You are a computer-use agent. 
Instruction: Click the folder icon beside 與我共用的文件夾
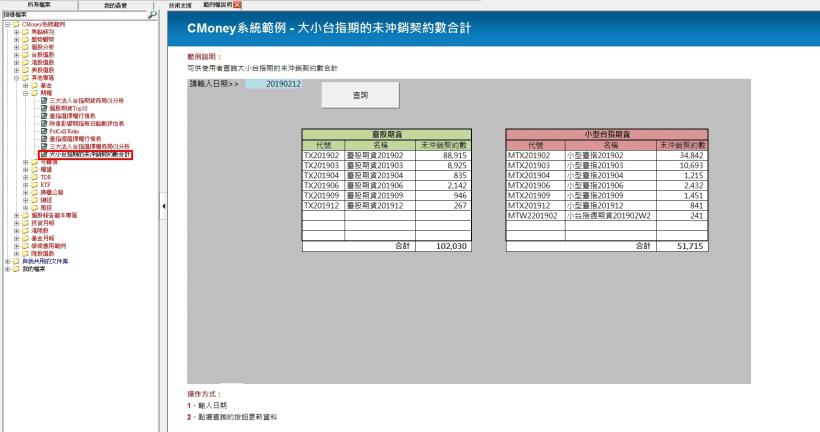click(x=16, y=261)
